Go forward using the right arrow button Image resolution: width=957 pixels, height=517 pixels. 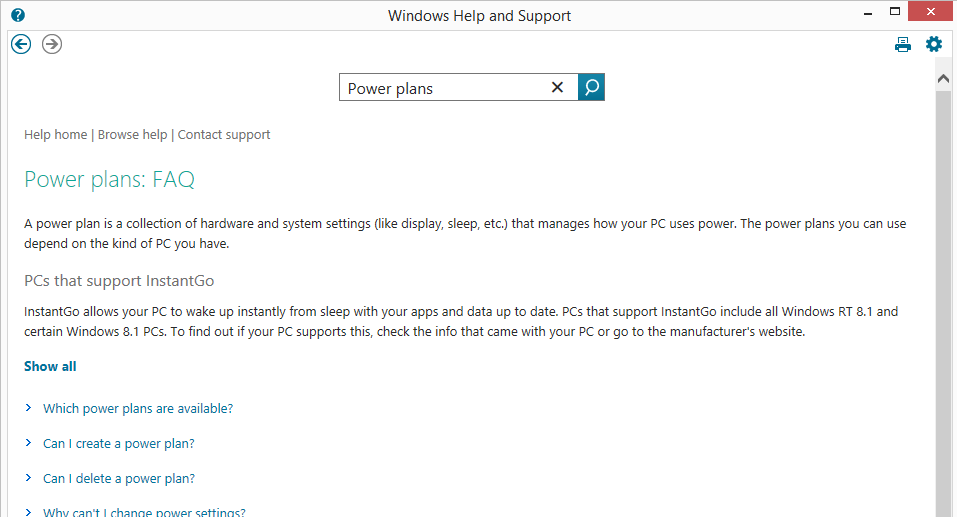coord(52,44)
